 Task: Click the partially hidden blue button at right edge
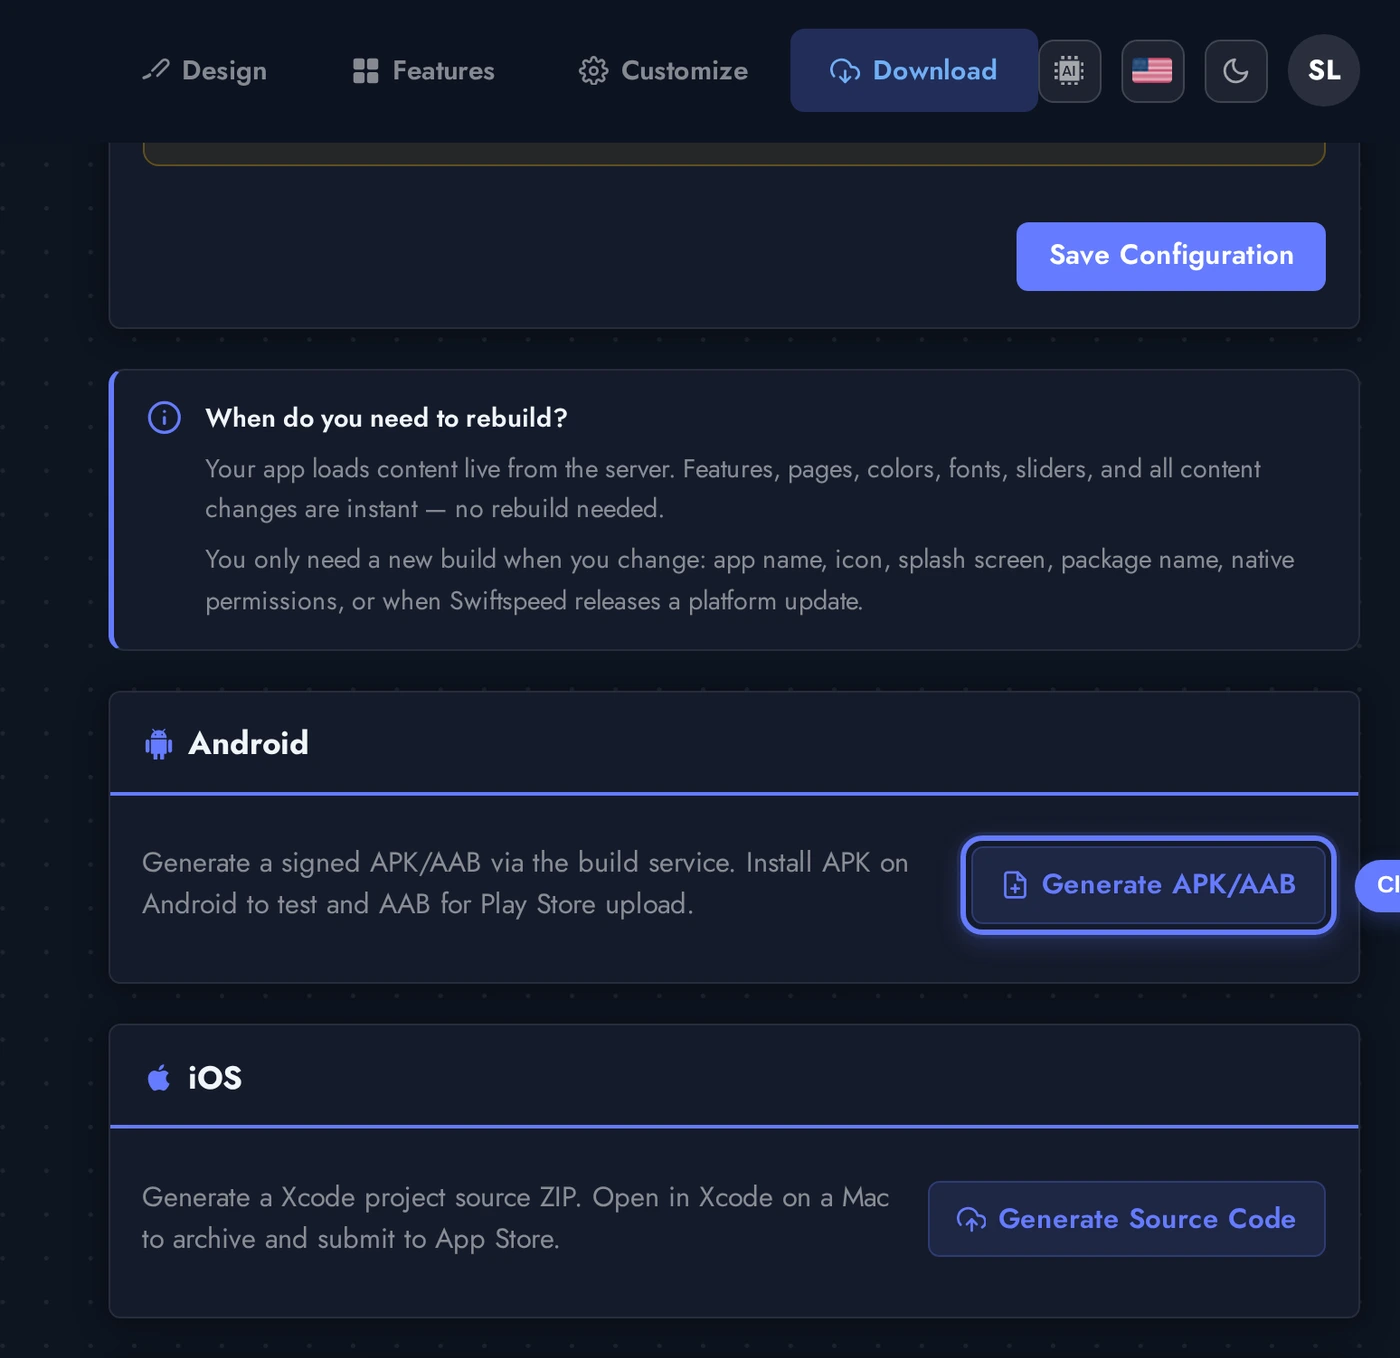(1381, 886)
